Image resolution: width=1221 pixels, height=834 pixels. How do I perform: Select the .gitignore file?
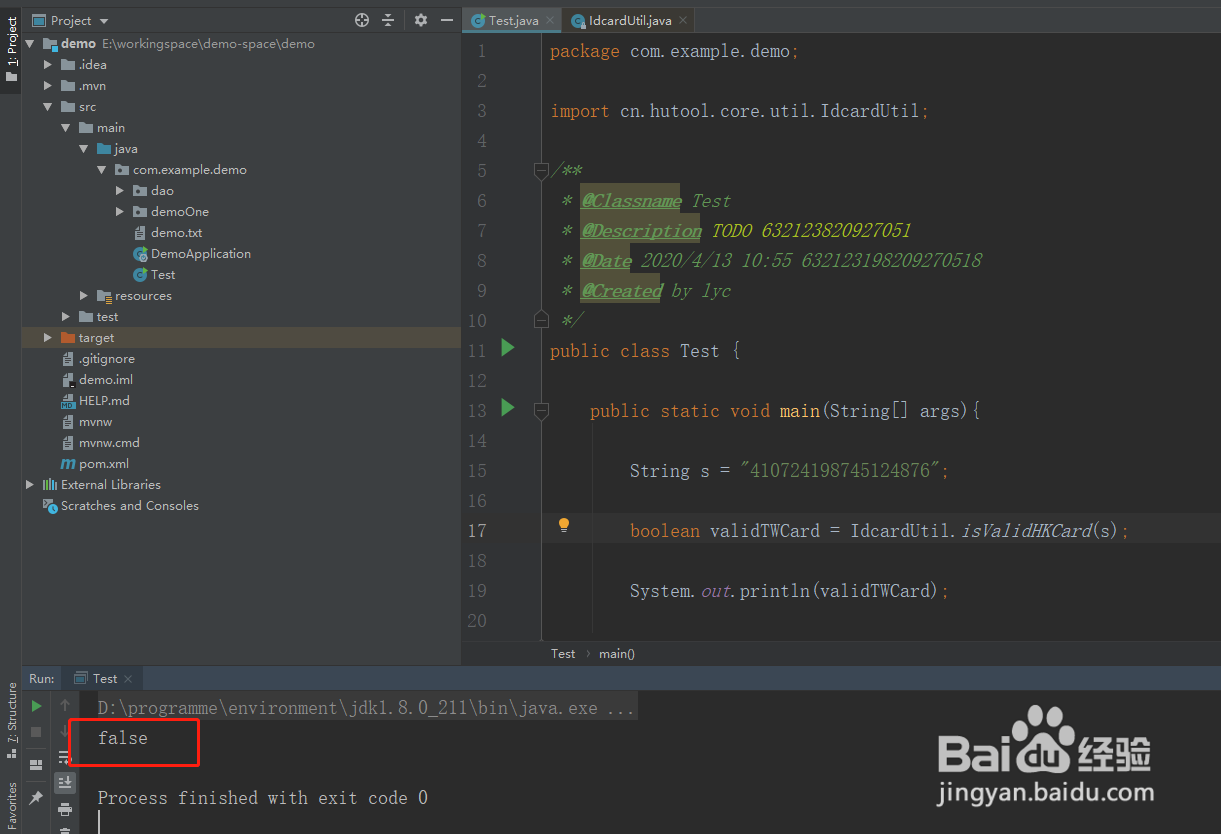coord(97,359)
